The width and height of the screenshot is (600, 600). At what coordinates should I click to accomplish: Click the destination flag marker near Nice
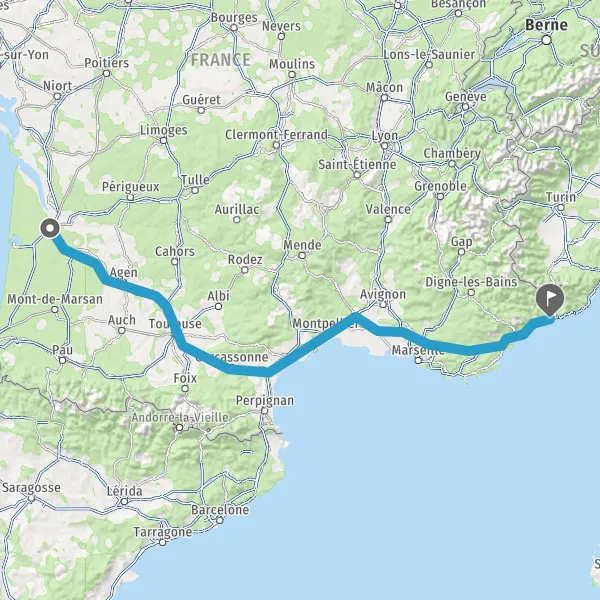tap(550, 300)
